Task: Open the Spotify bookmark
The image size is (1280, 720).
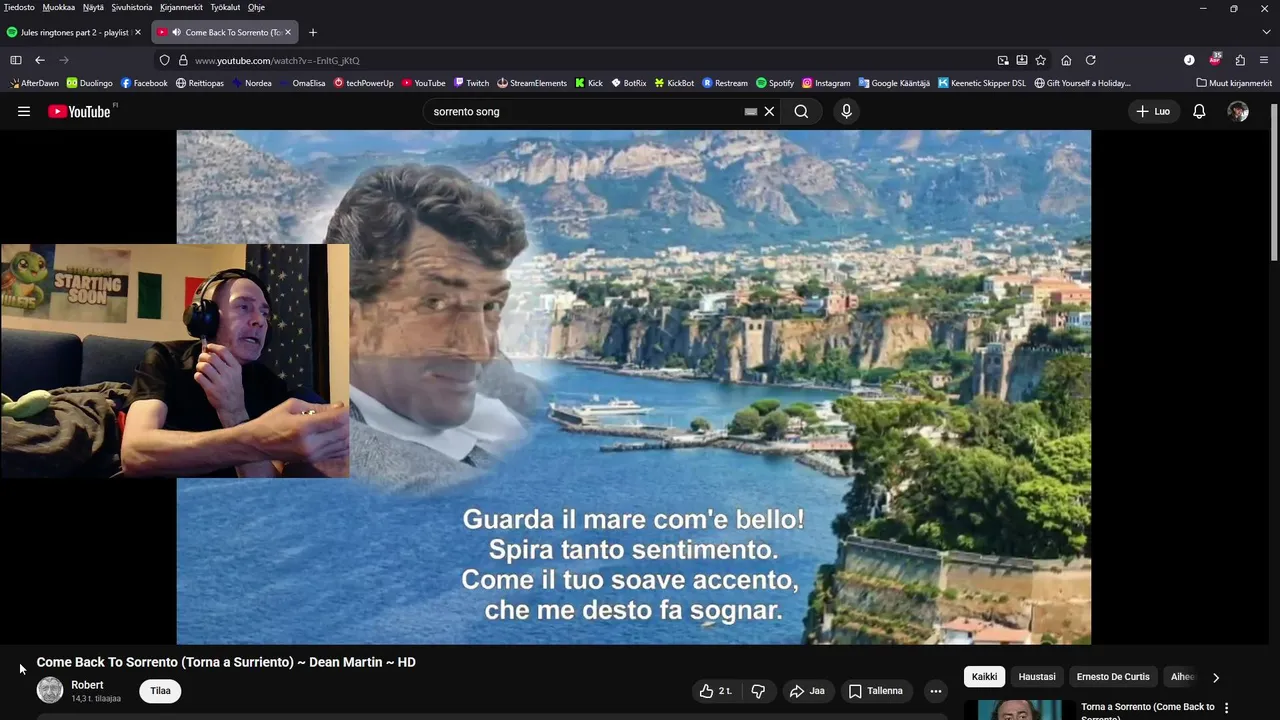Action: (x=775, y=83)
